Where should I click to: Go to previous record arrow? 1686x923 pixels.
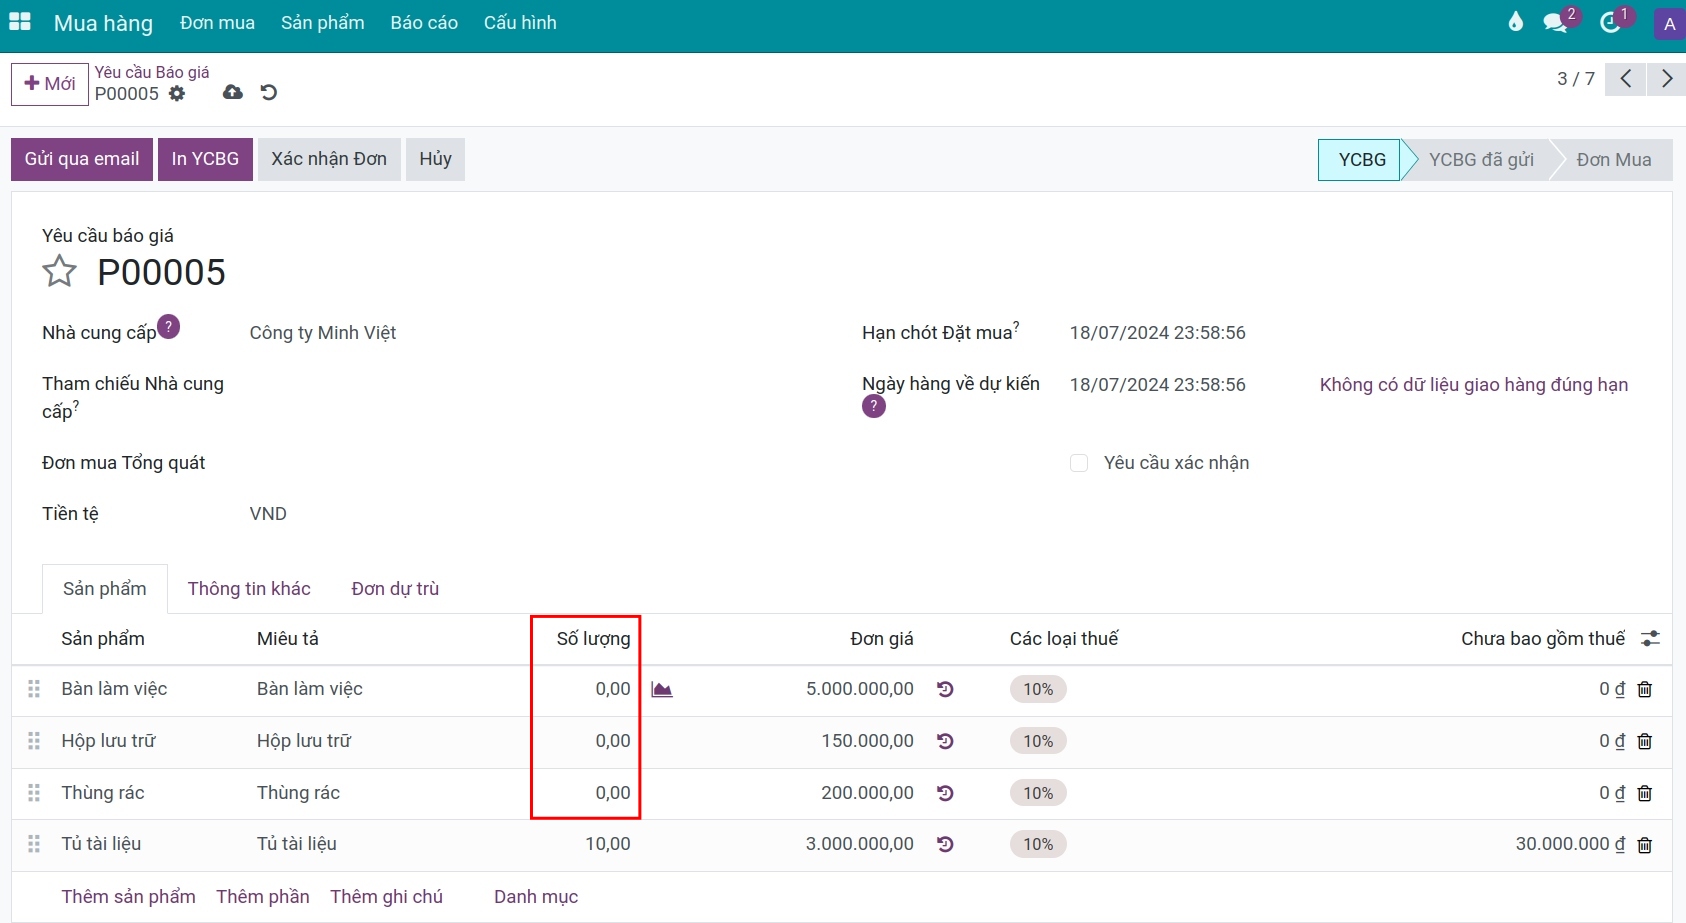tap(1626, 79)
